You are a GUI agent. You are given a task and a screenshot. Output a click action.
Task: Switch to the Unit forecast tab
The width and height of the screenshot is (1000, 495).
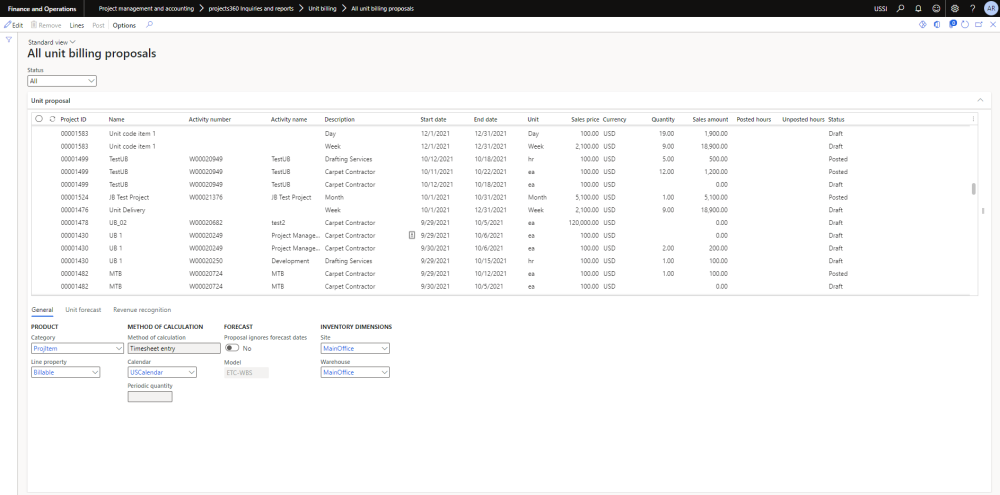click(x=83, y=310)
